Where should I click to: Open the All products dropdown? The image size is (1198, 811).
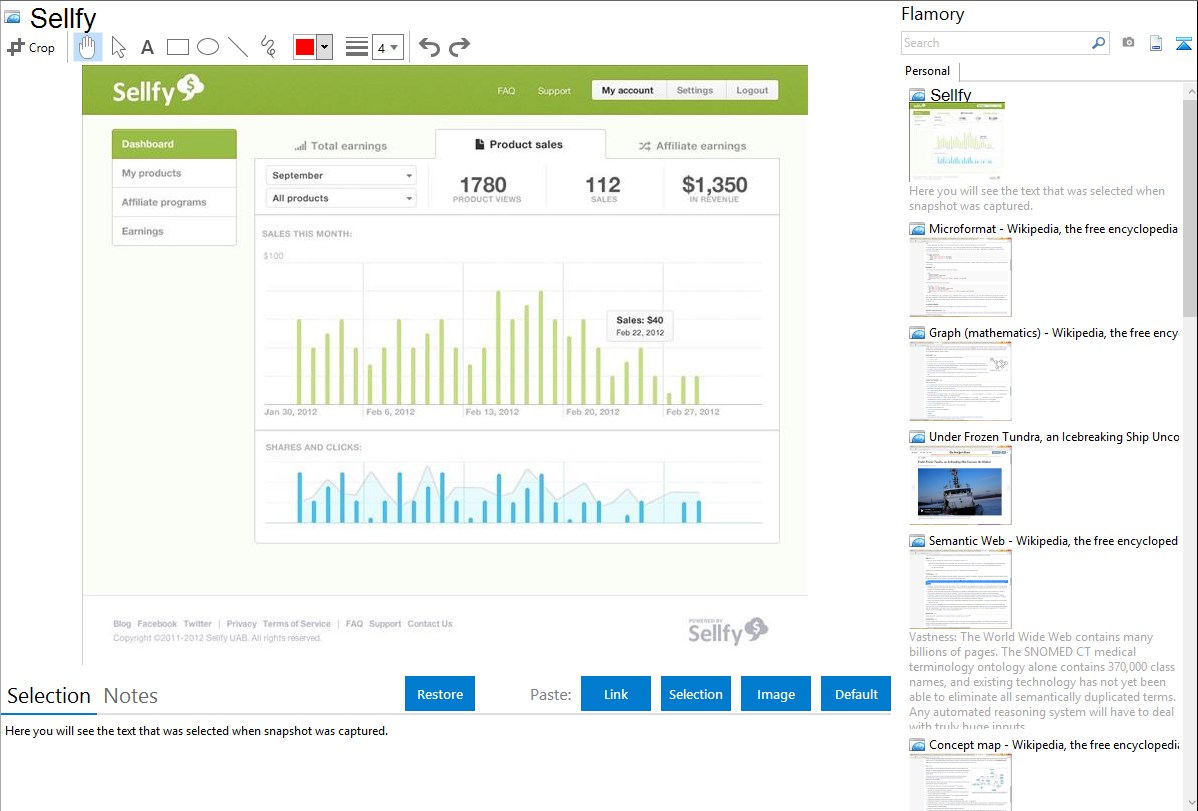click(x=341, y=198)
